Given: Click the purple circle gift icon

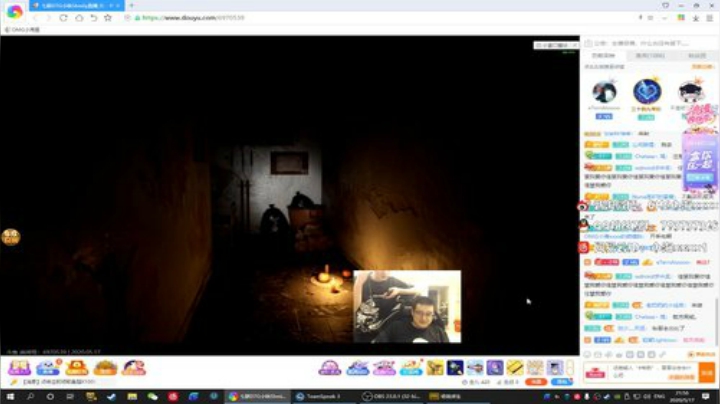Looking at the screenshot, I should coord(495,367).
